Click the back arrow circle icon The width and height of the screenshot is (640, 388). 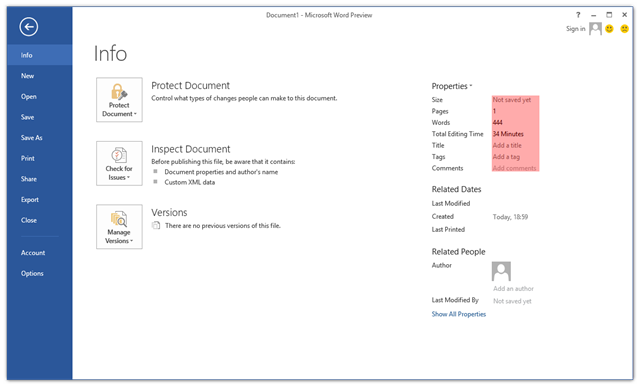[x=29, y=27]
